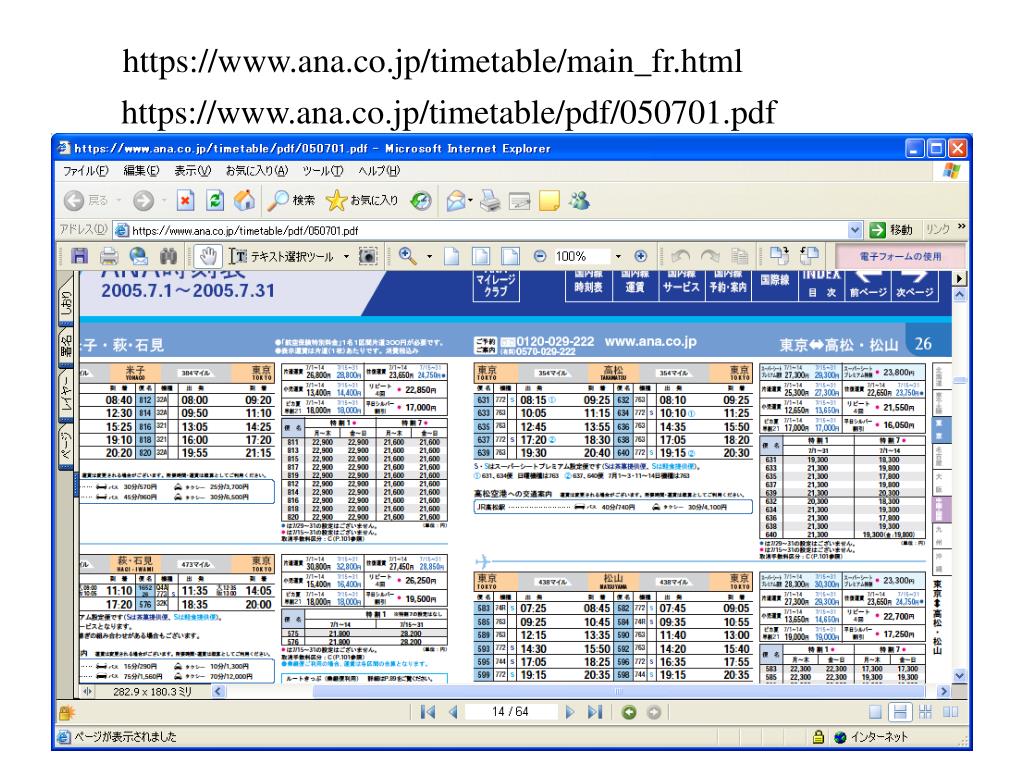This screenshot has width=1024, height=768.
Task: Expand the Links toolbar chevron
Action: point(961,227)
